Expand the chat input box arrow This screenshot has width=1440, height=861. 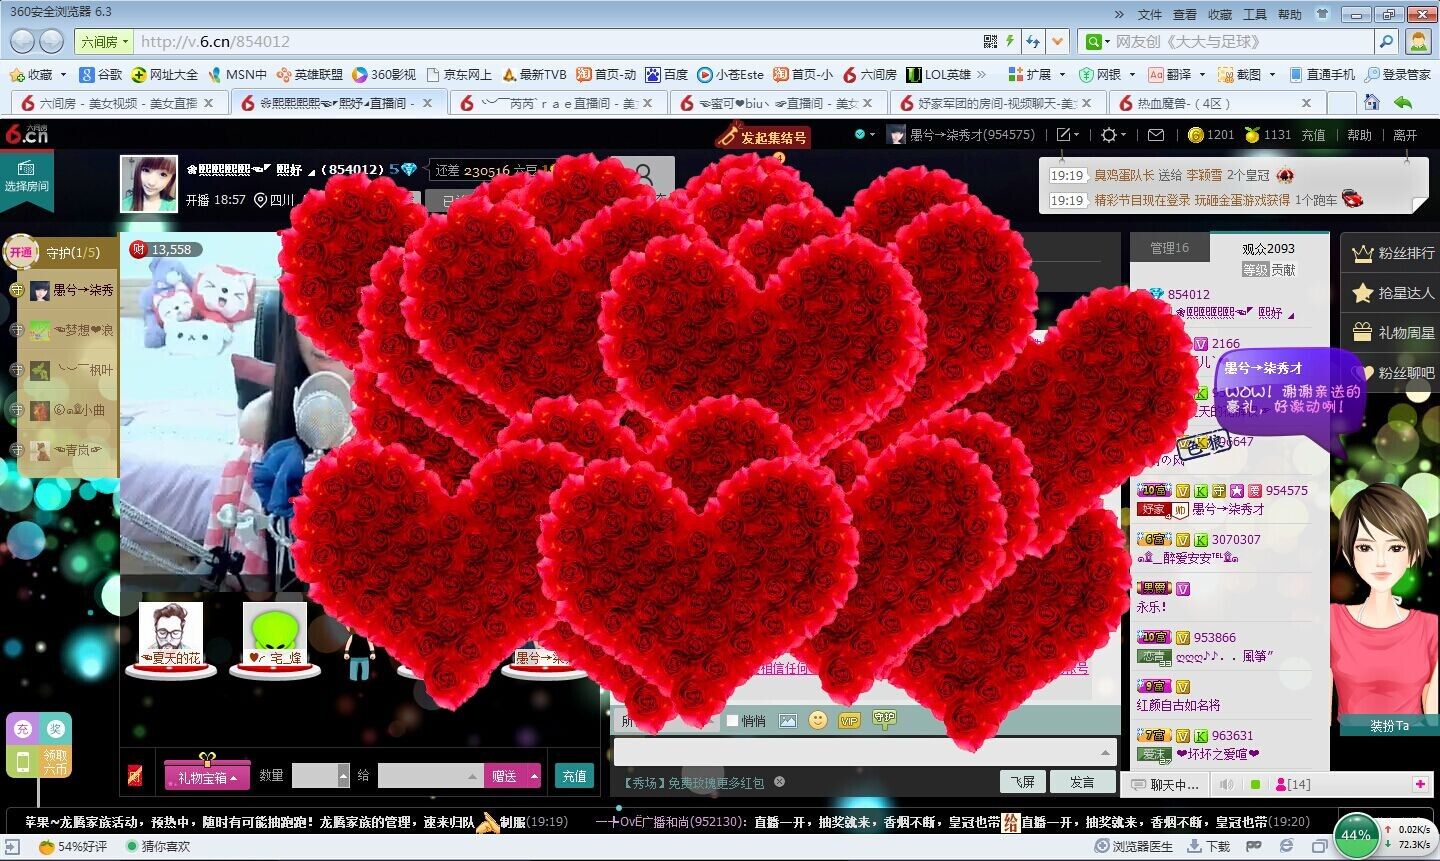coord(1105,751)
